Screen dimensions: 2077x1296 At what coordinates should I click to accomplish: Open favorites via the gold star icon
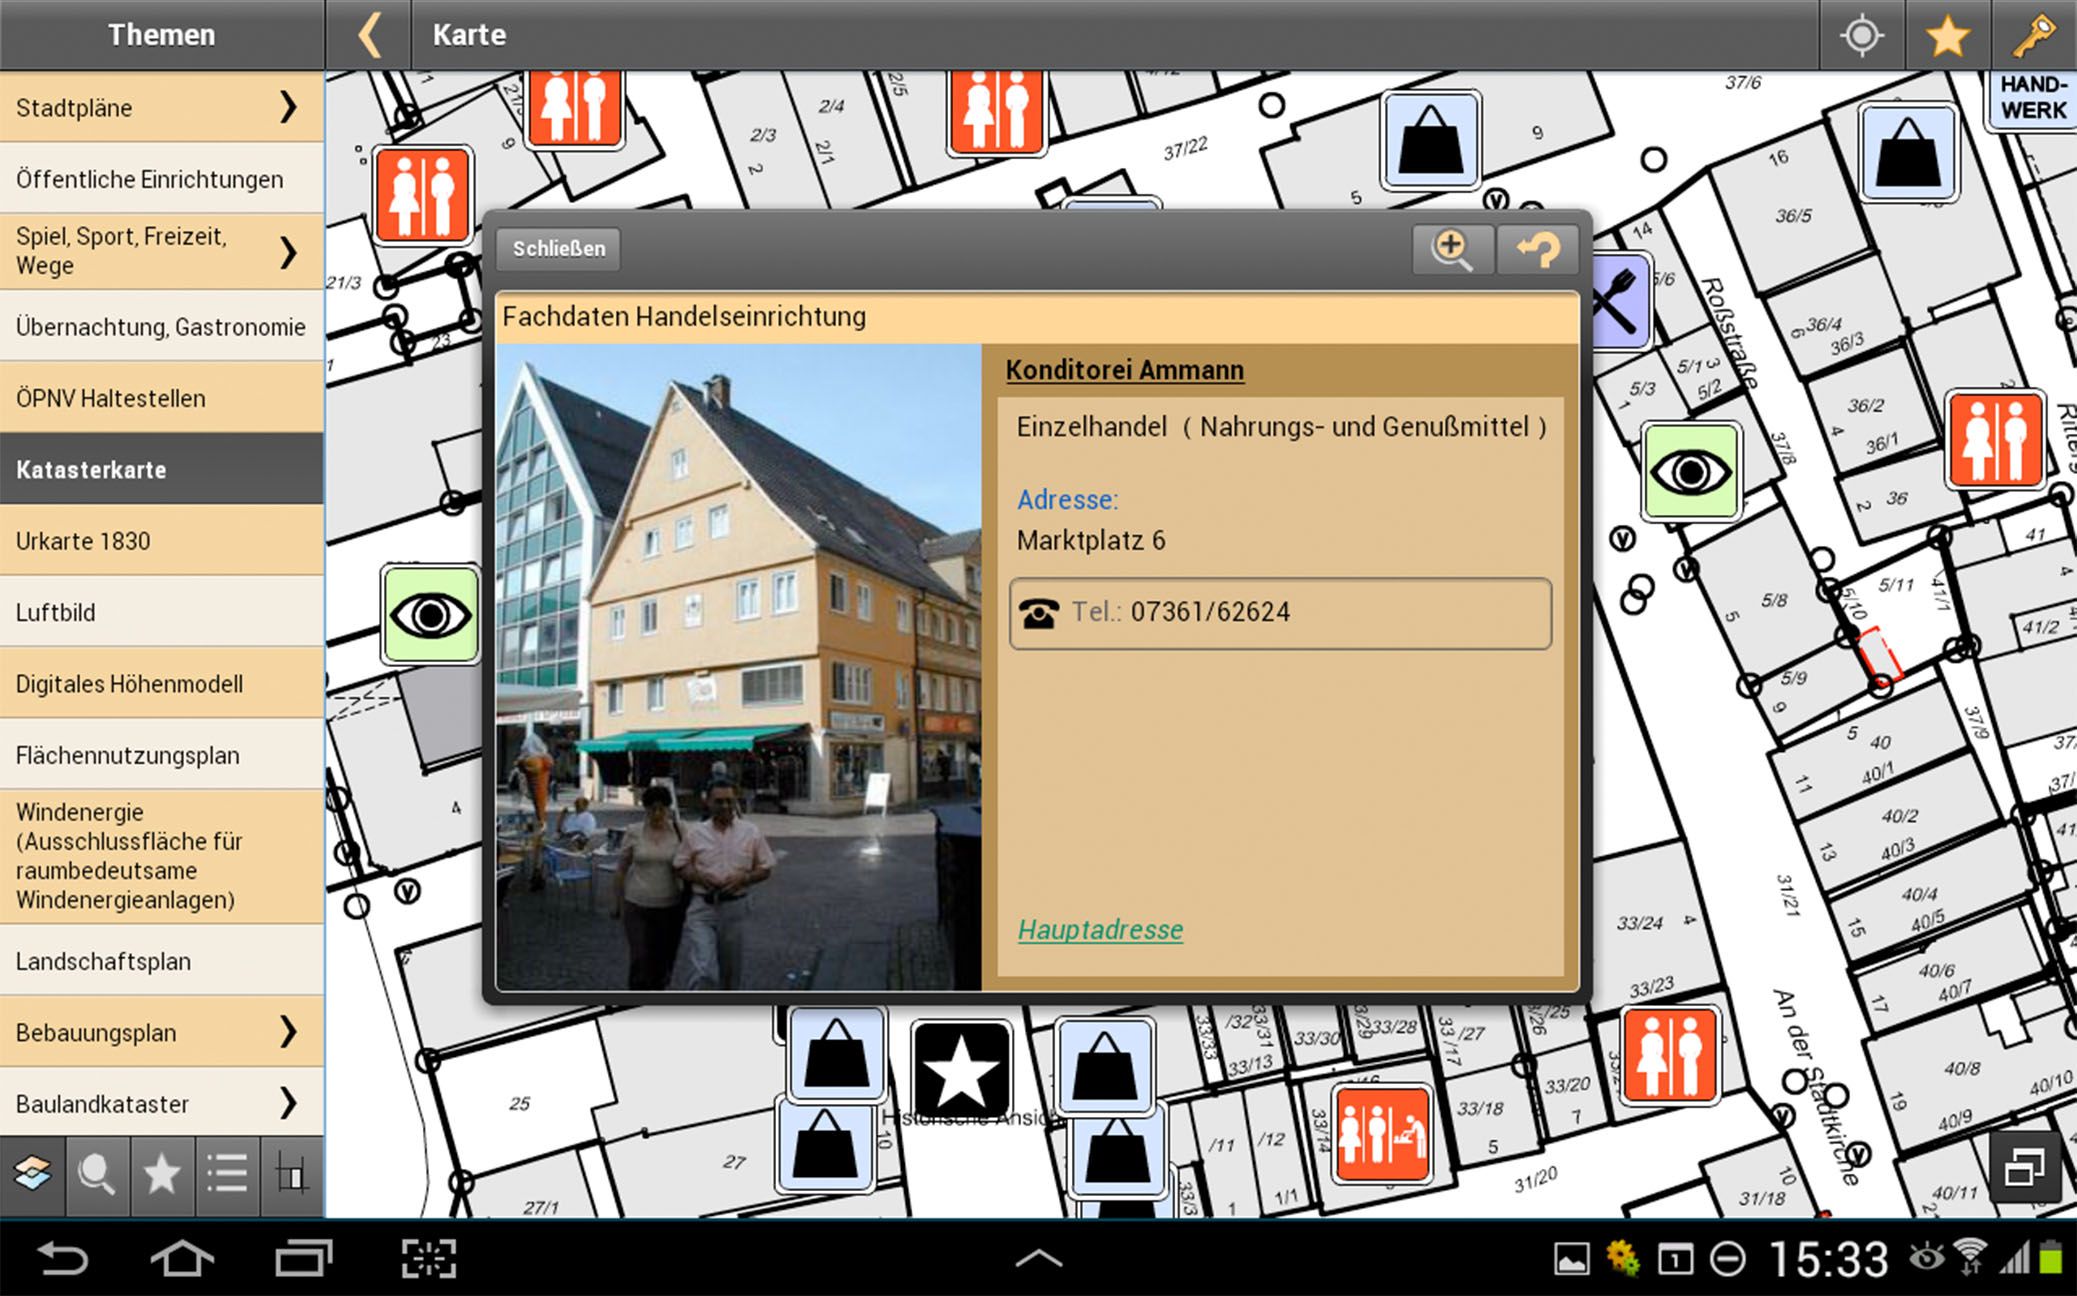tap(1947, 36)
